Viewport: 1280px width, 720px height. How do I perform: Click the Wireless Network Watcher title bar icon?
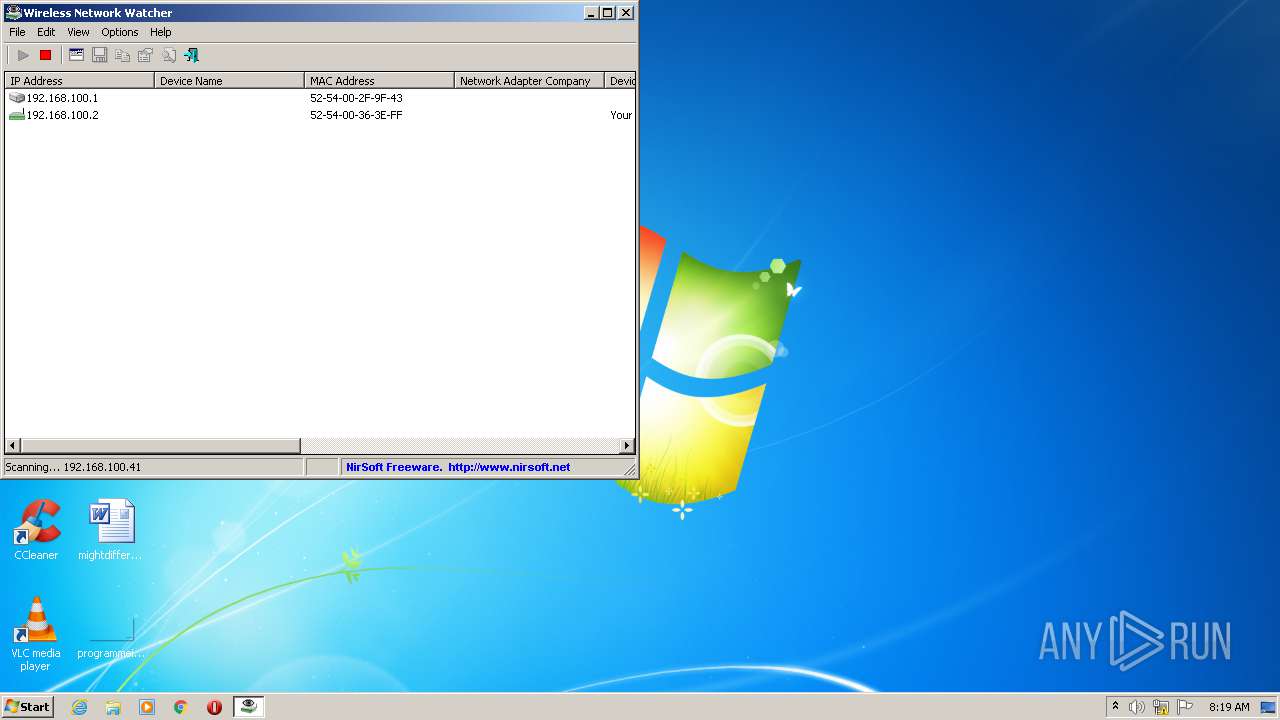click(x=13, y=13)
